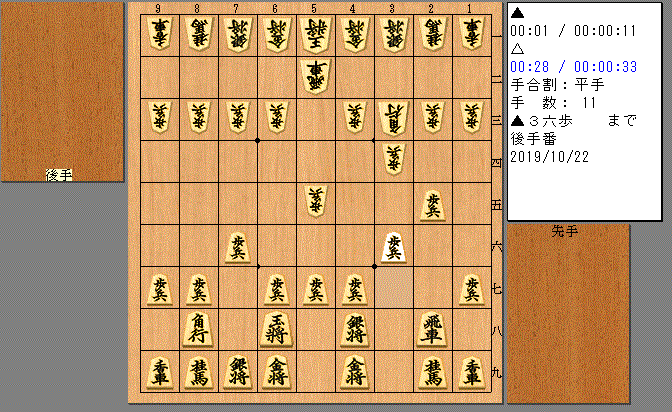Screen dimensions: 672x412
Task: Select sente's king at 6八
Action: 277,330
